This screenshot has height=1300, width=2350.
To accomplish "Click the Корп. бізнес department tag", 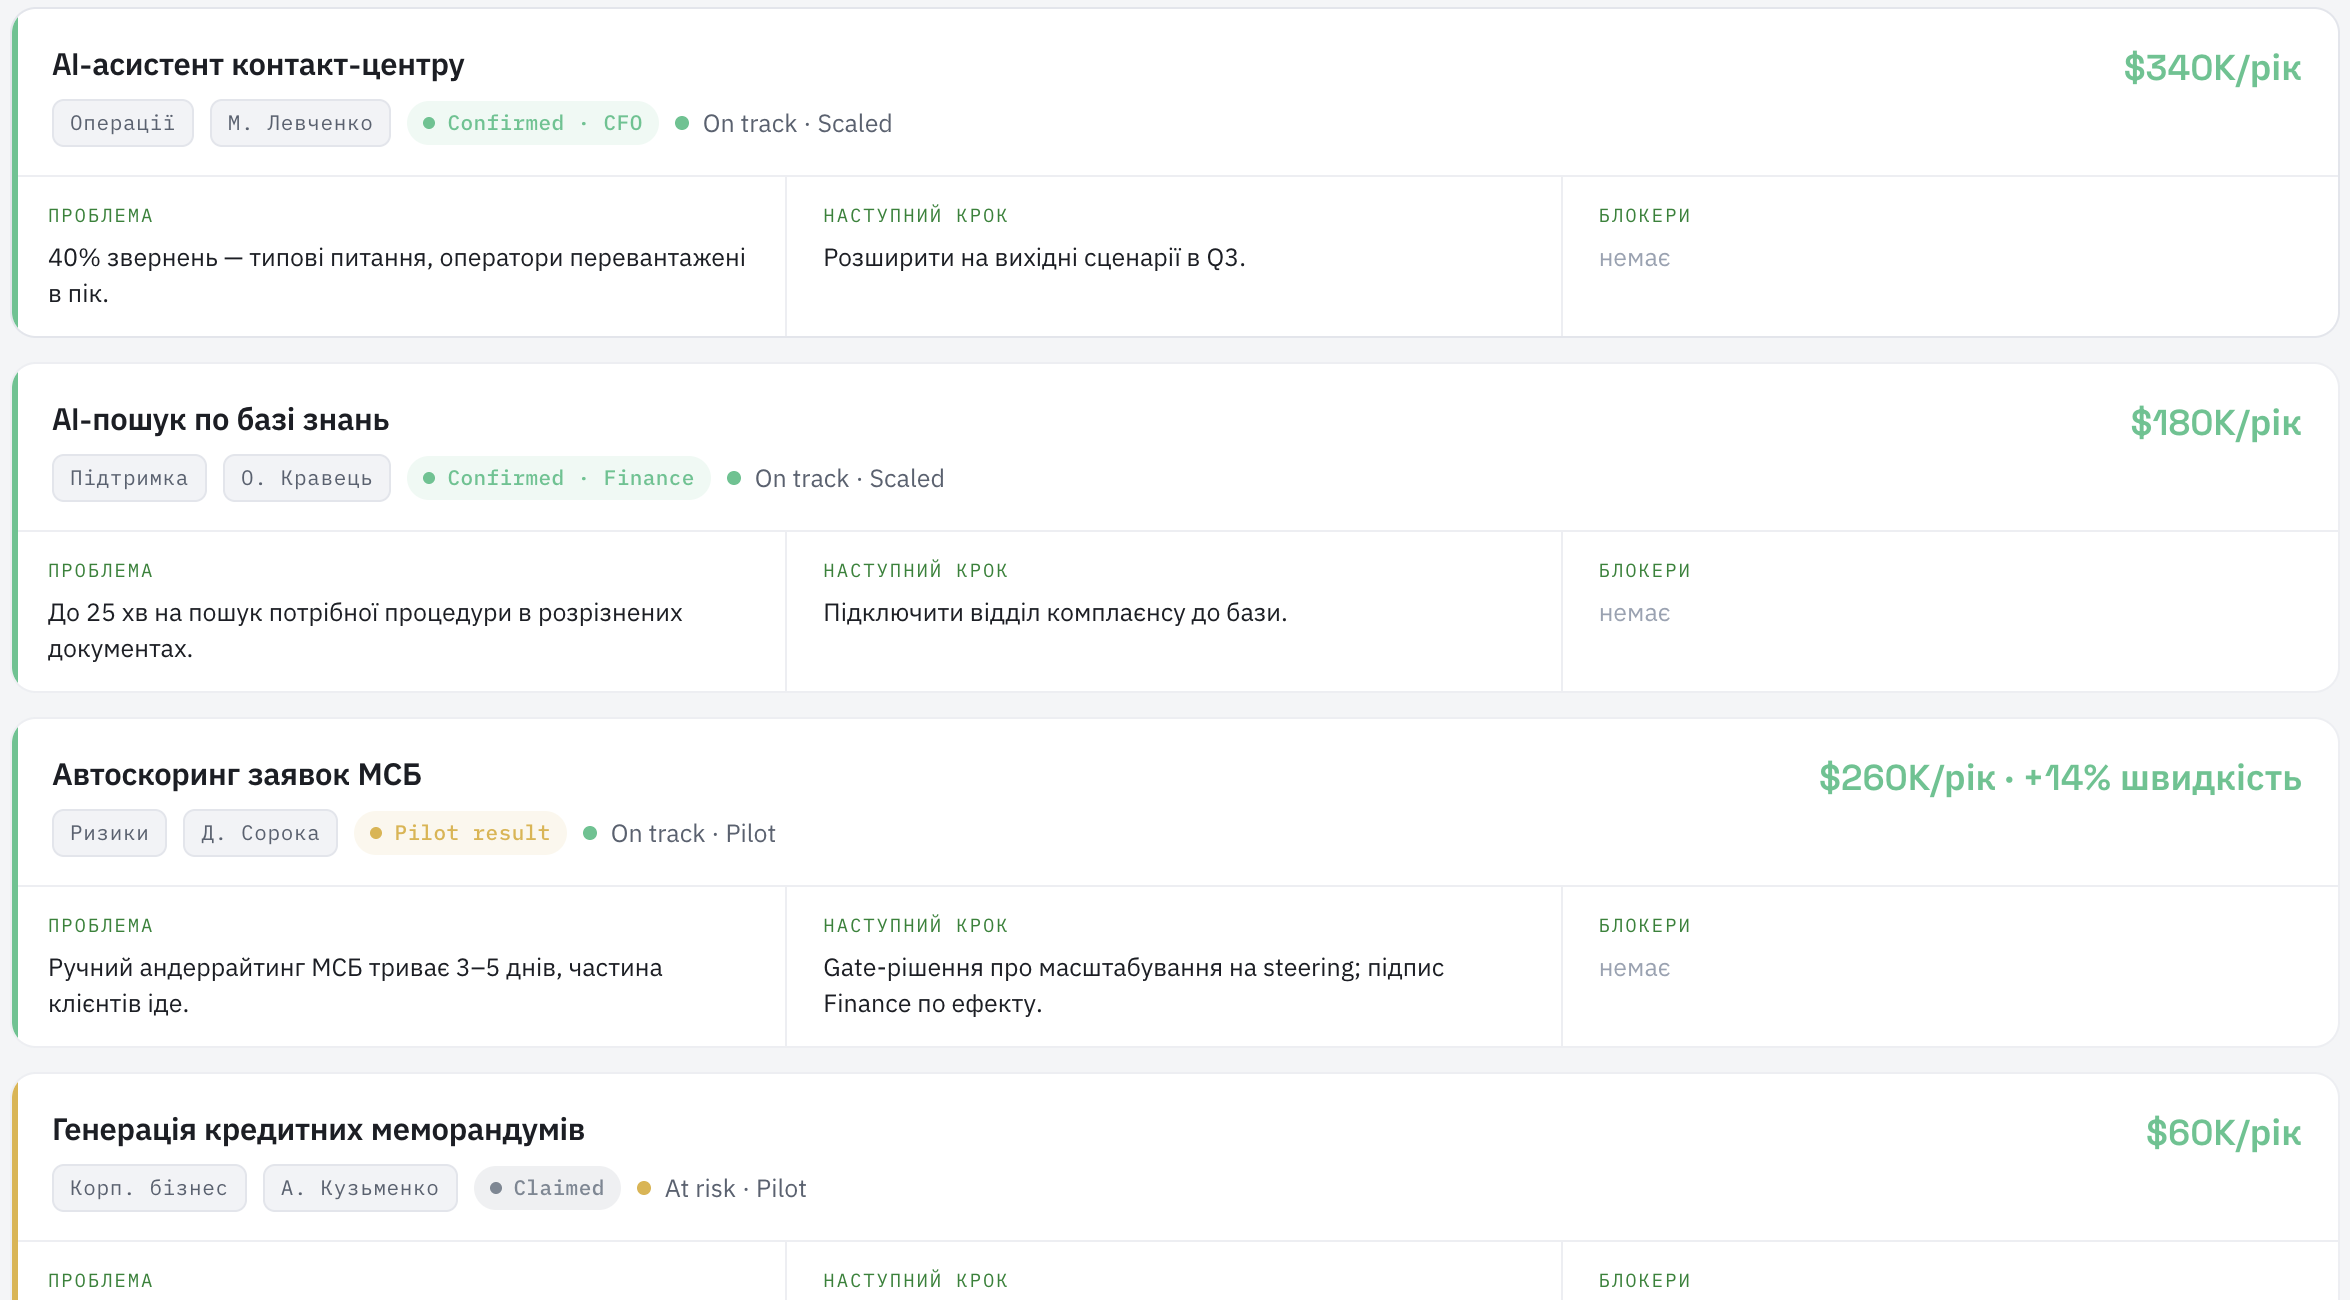I will [x=149, y=1188].
